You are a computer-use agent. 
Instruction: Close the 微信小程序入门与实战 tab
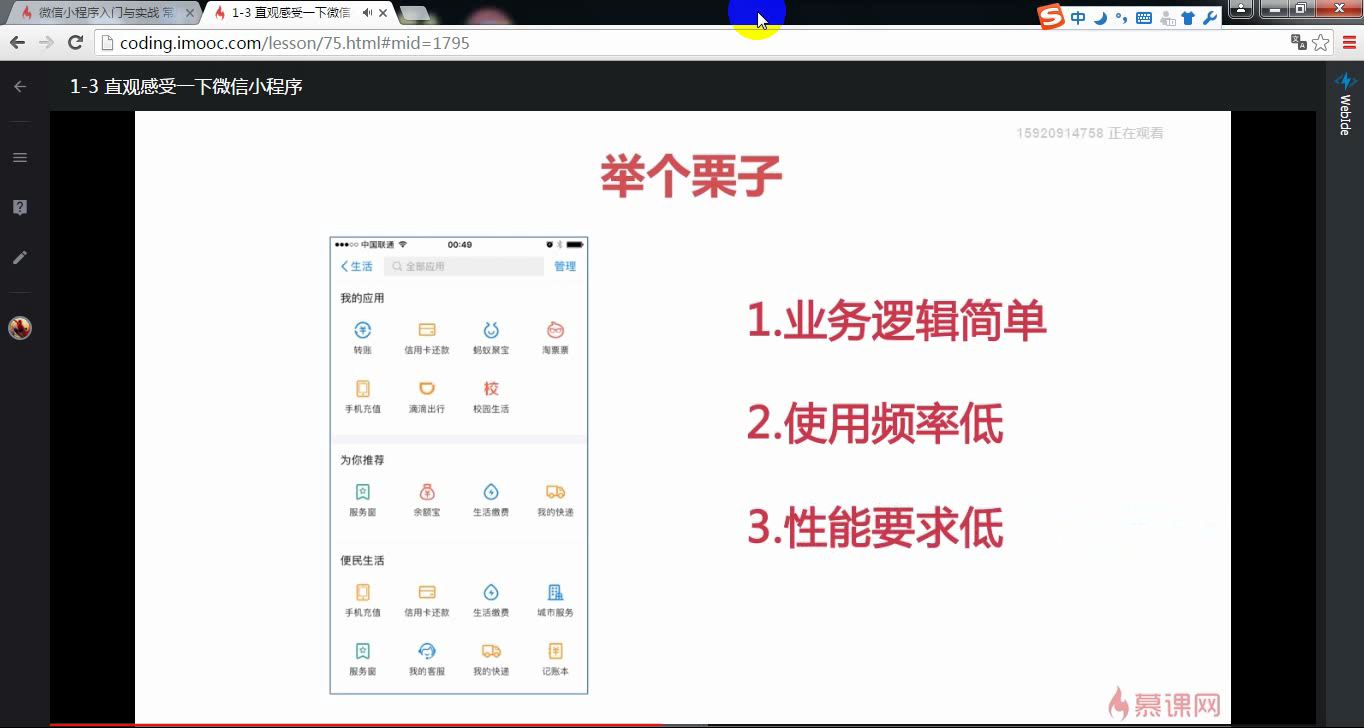pyautogui.click(x=190, y=13)
